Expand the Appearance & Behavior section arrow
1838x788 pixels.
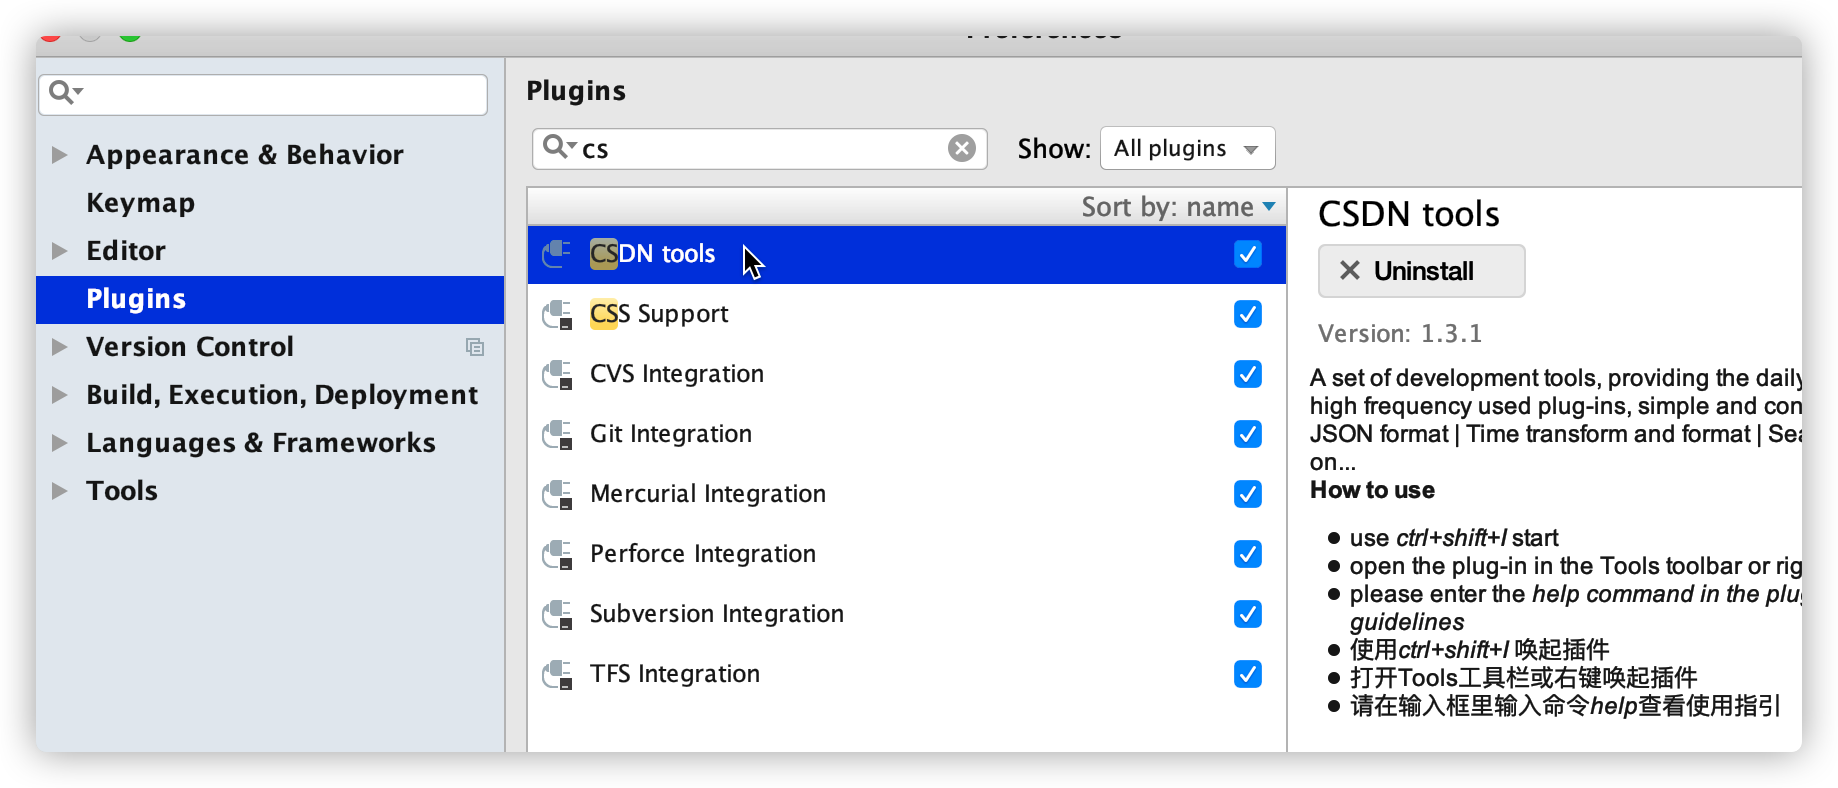point(60,155)
